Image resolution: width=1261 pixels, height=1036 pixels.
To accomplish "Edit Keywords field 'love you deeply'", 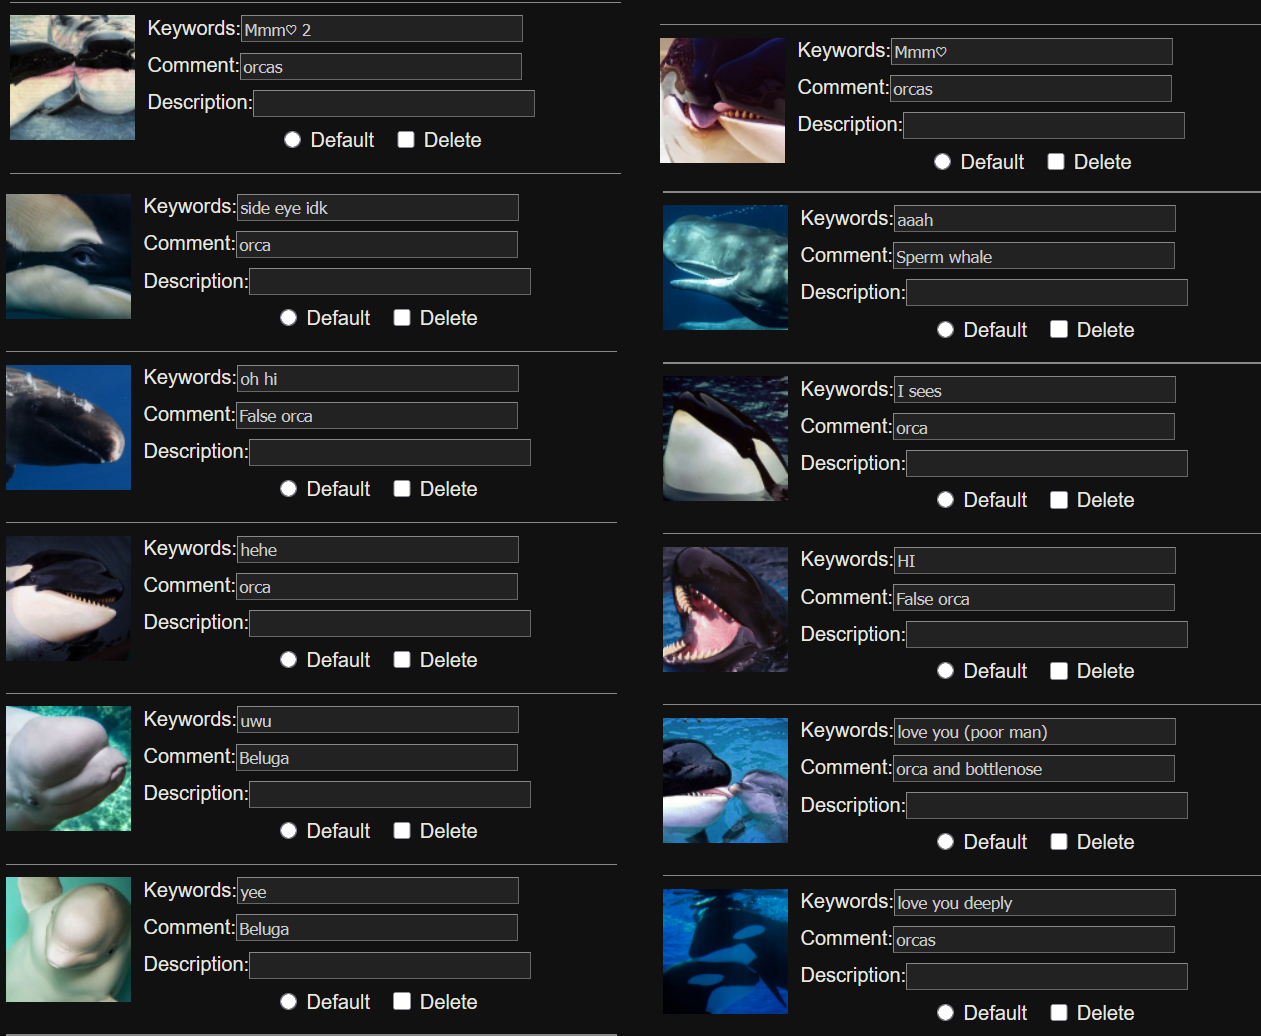I will point(1035,902).
